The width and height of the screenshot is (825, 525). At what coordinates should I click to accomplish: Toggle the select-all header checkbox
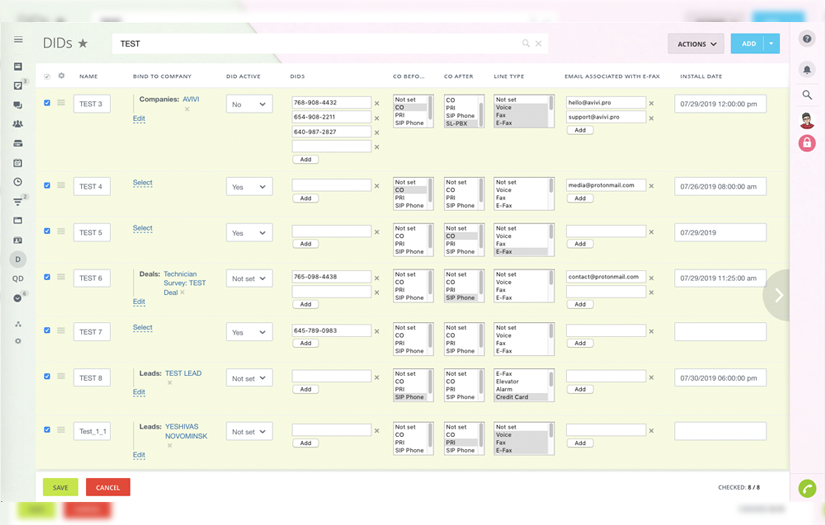point(47,76)
